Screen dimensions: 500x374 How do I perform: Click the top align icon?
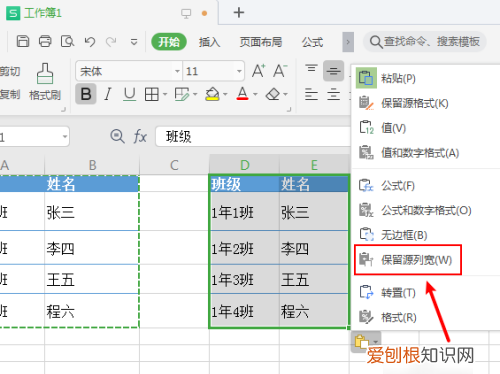[x=311, y=69]
